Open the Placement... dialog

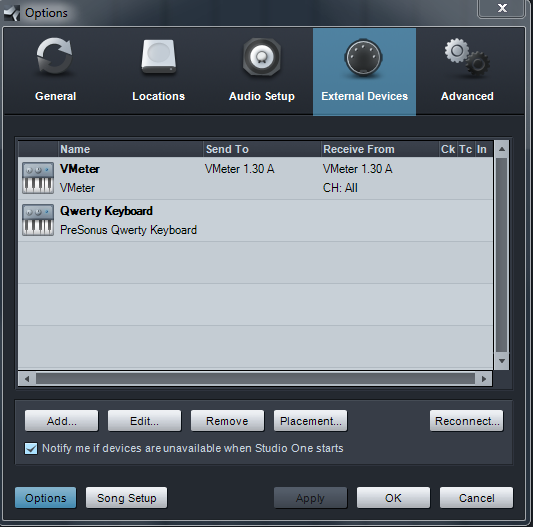[311, 421]
